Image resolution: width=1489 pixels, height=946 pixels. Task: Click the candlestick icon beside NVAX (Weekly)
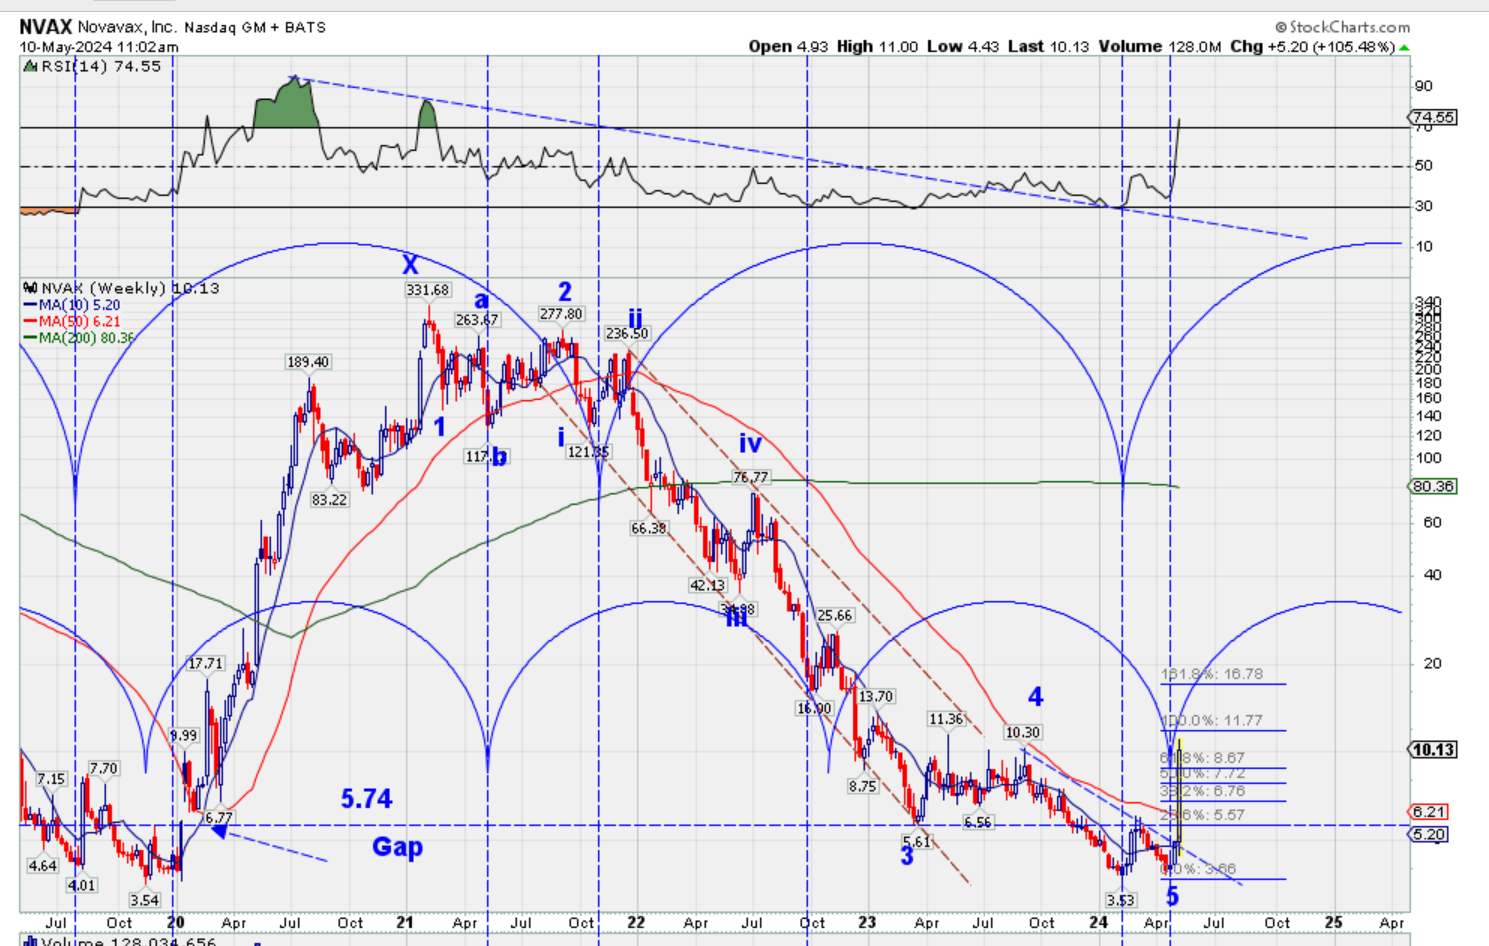(30, 288)
